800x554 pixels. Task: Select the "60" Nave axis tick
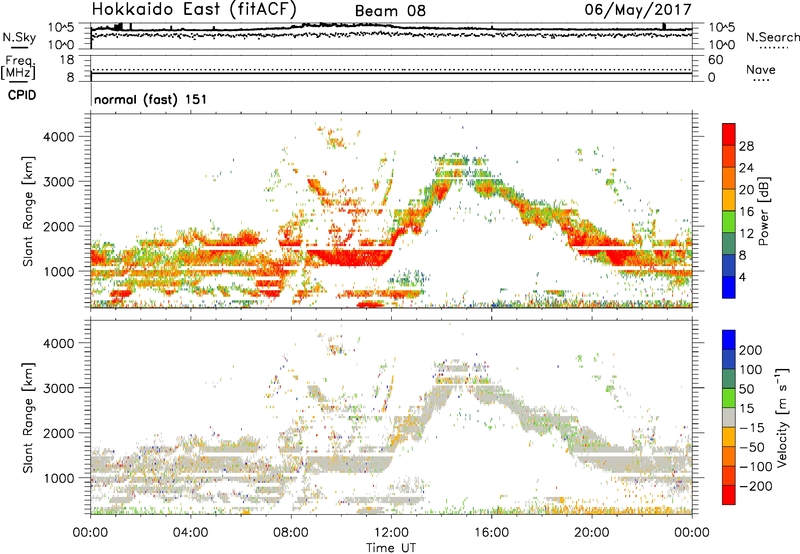pos(716,60)
